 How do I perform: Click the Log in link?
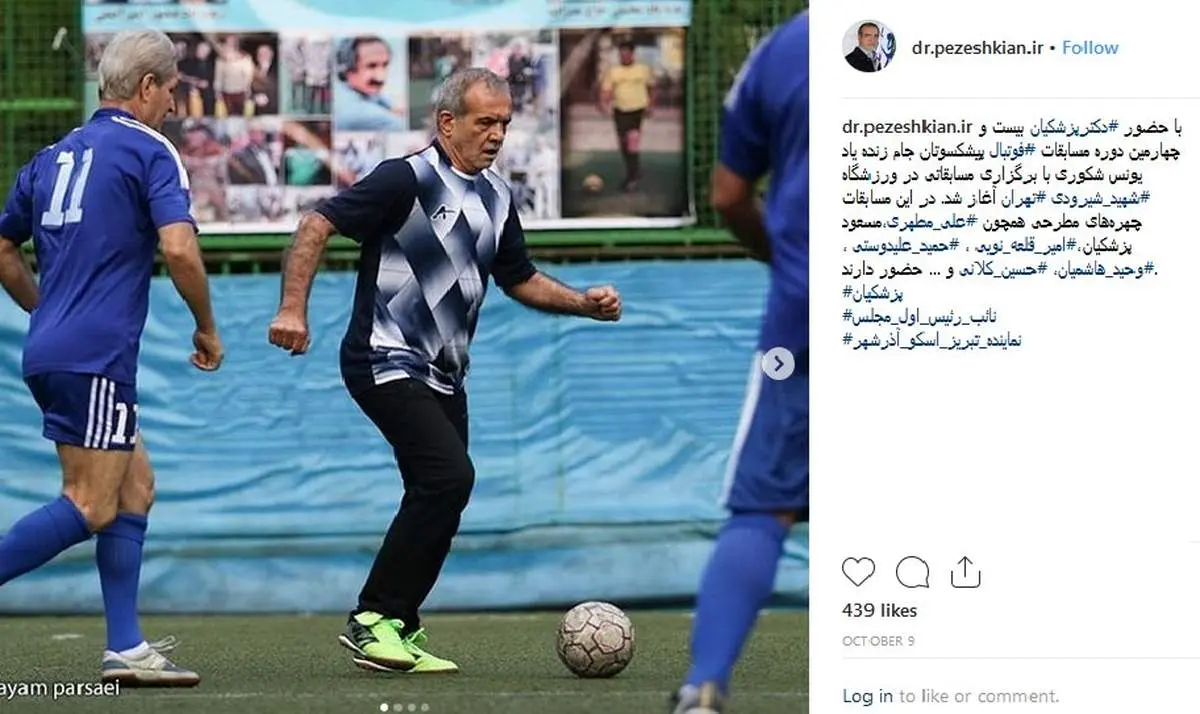(868, 696)
